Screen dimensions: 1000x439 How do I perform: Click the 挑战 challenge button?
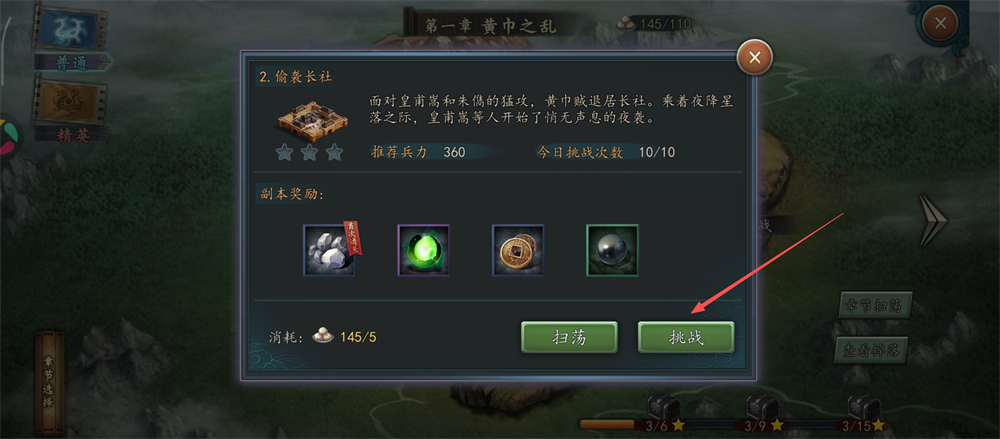pyautogui.click(x=686, y=337)
